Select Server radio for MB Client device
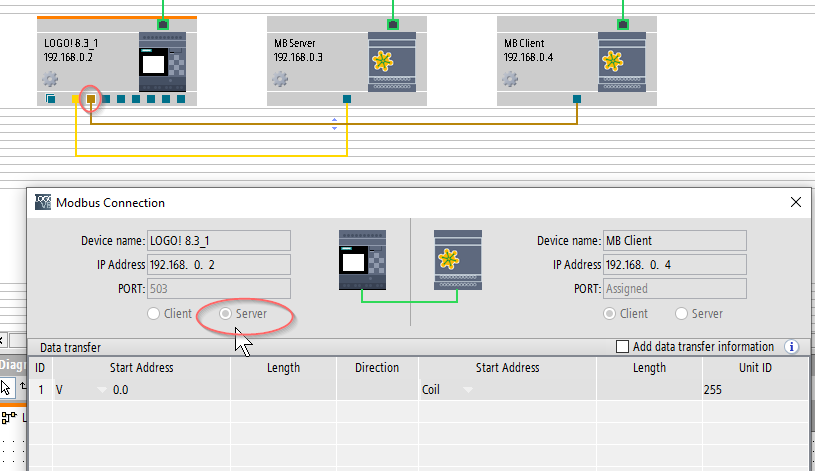Viewport: 815px width, 471px height. pos(681,313)
